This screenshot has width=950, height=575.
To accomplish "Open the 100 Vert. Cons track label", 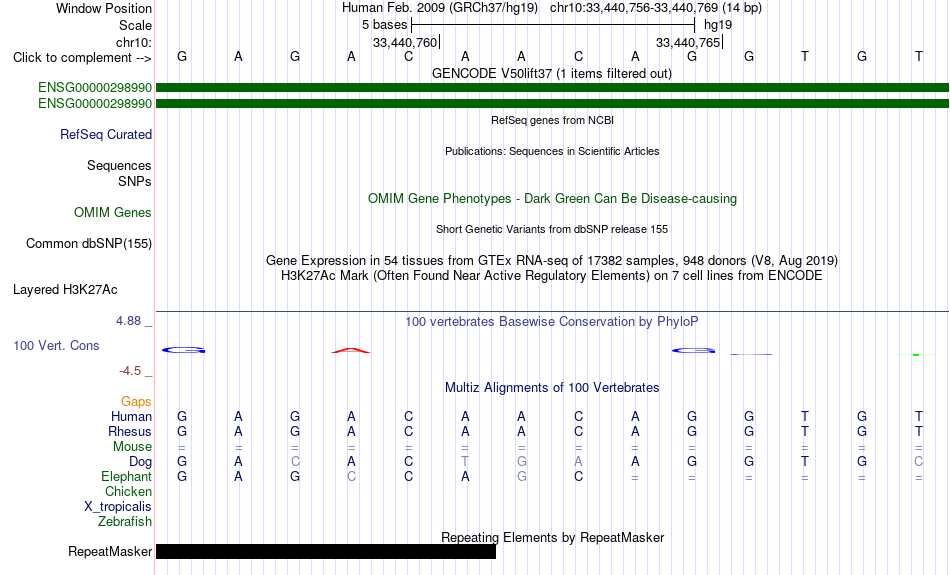I will tap(56, 345).
